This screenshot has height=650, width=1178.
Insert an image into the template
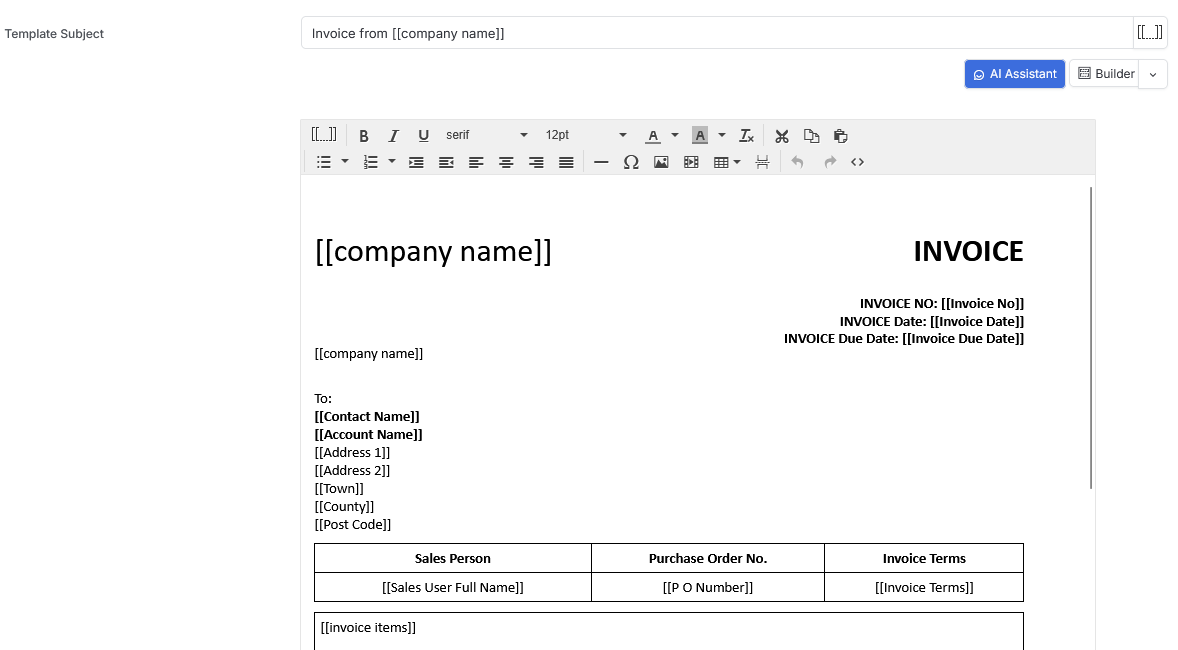coord(661,162)
